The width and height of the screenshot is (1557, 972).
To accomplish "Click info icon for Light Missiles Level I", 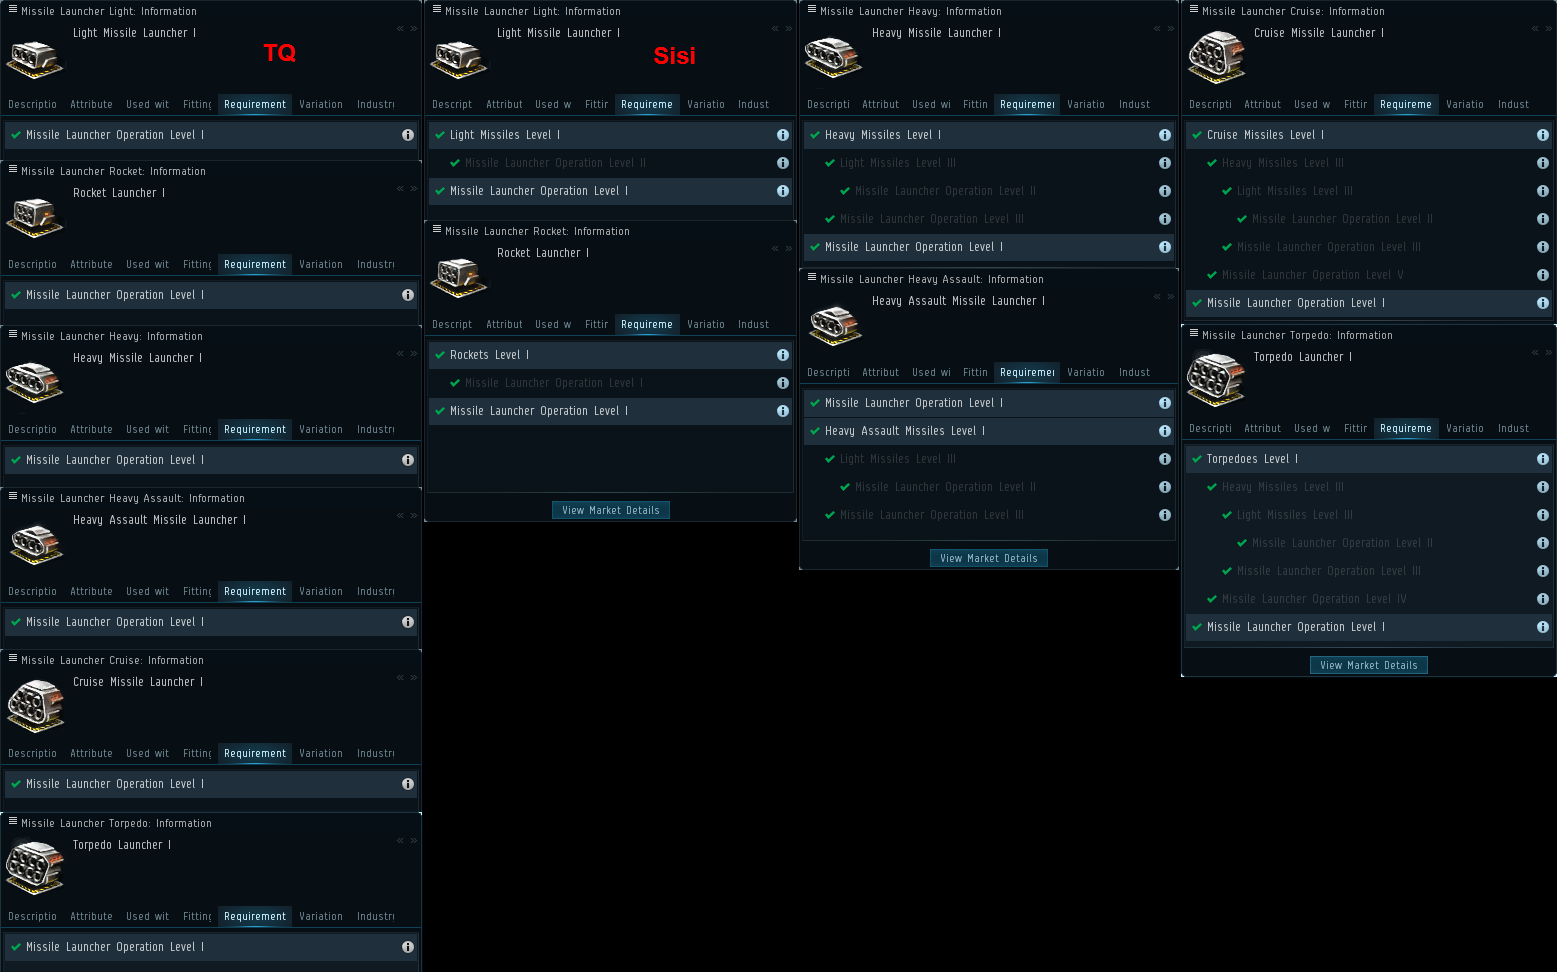I will tap(783, 135).
